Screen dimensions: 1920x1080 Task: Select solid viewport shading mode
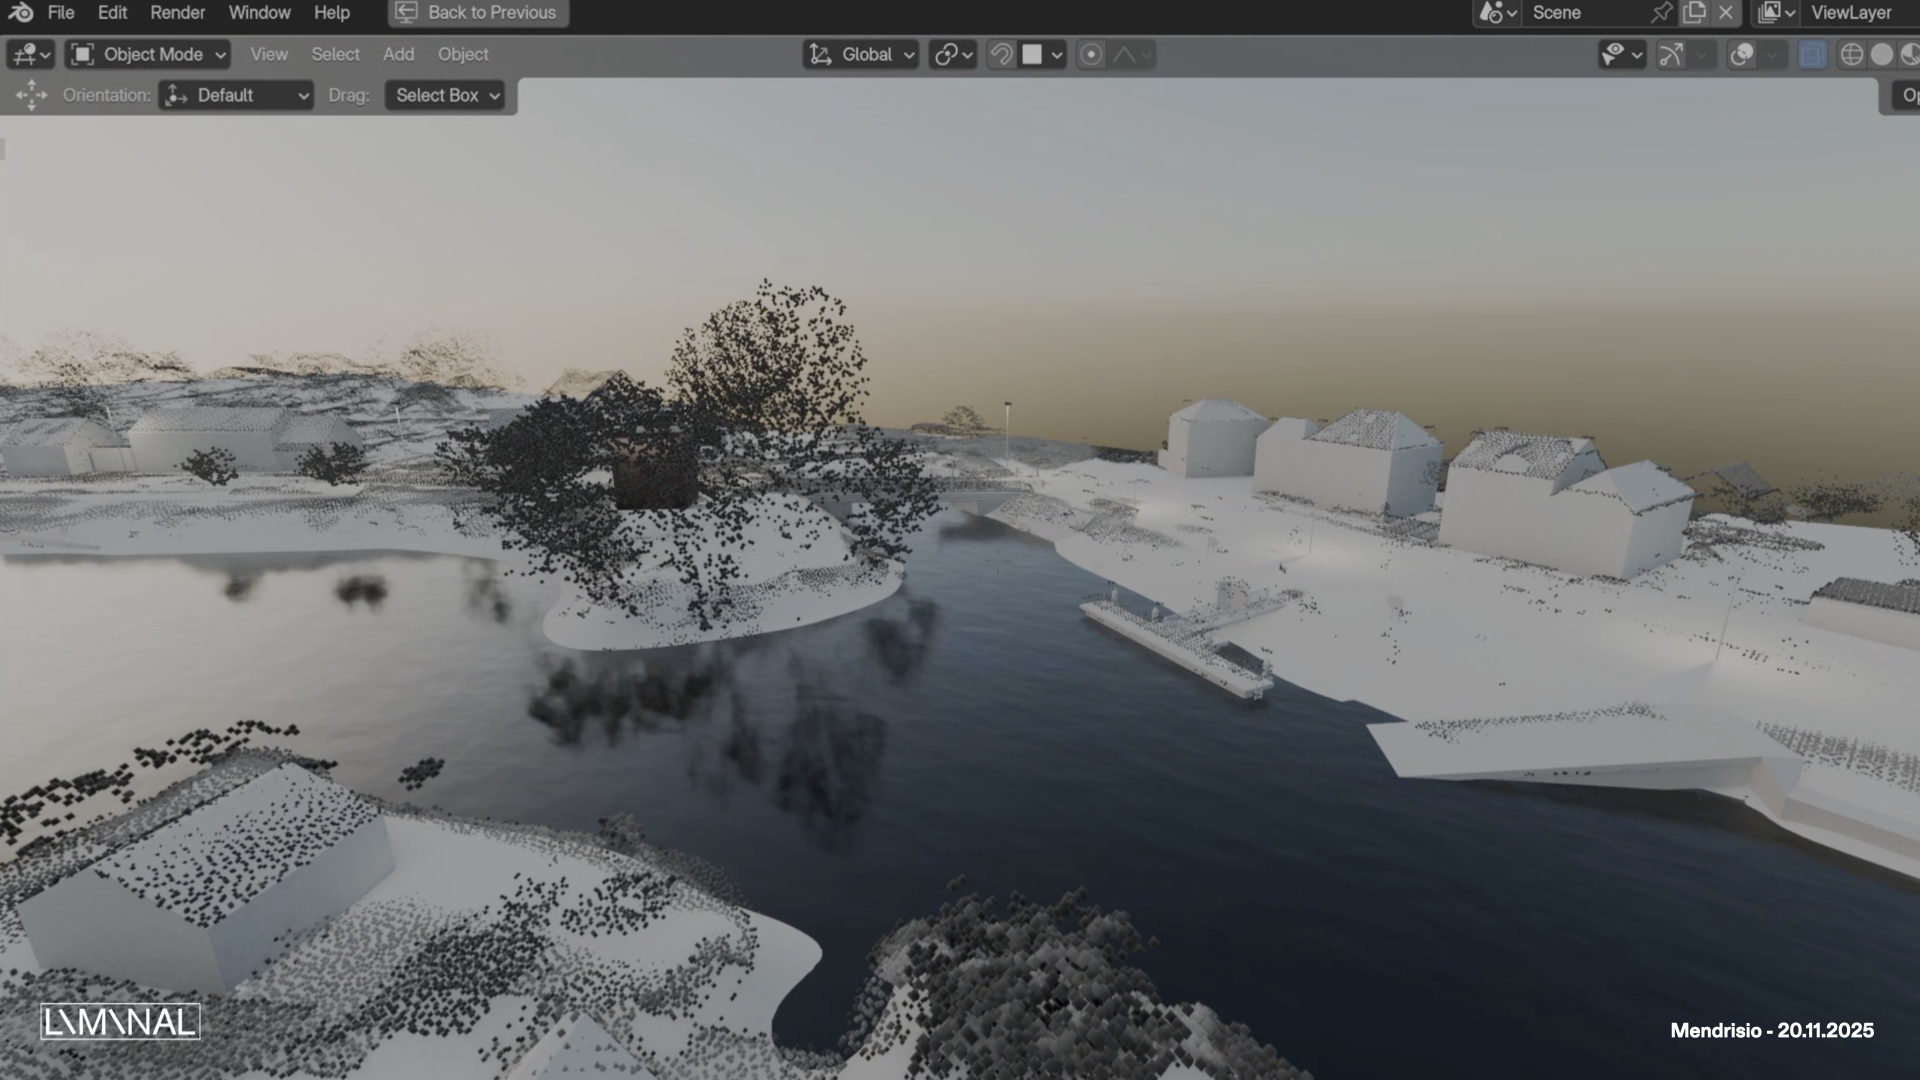(1884, 54)
